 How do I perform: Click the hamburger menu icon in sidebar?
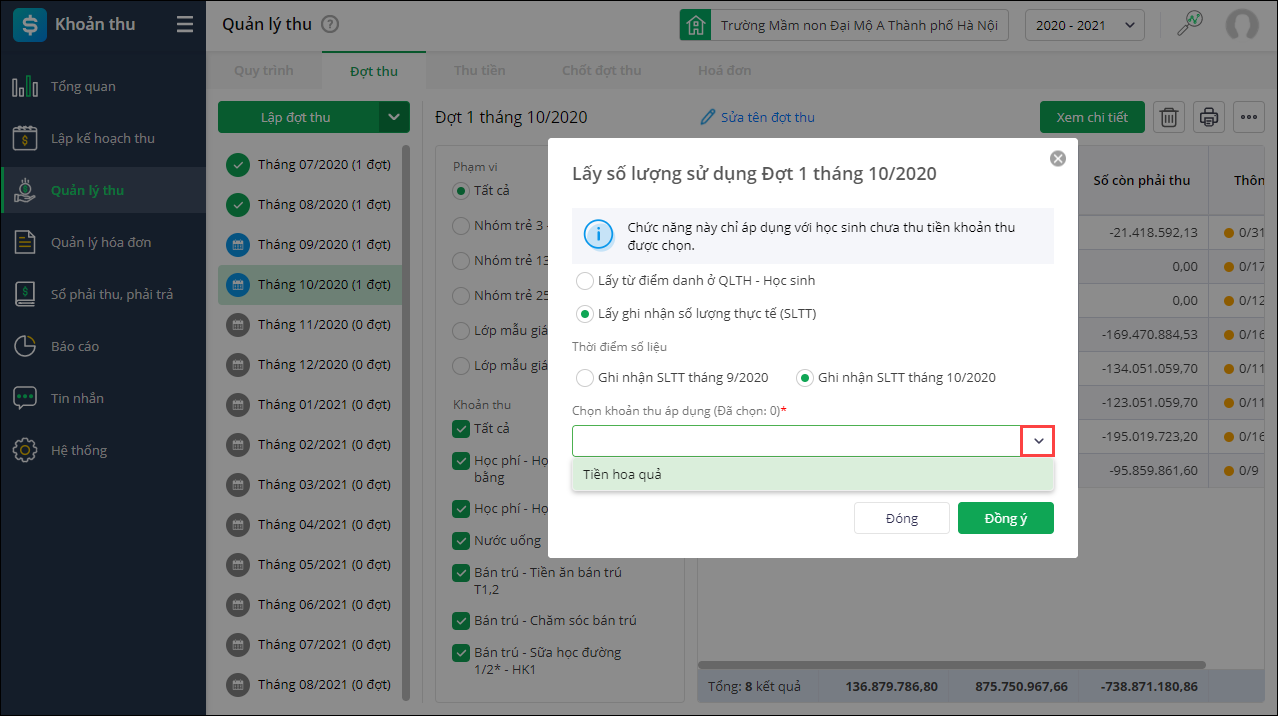[x=184, y=25]
